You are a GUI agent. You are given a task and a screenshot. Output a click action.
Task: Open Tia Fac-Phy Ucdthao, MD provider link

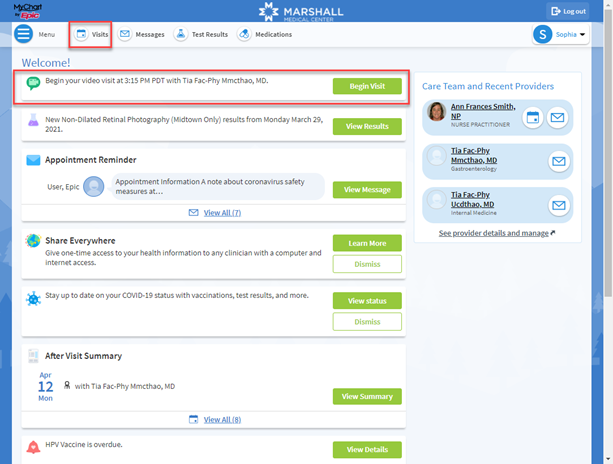pos(472,199)
